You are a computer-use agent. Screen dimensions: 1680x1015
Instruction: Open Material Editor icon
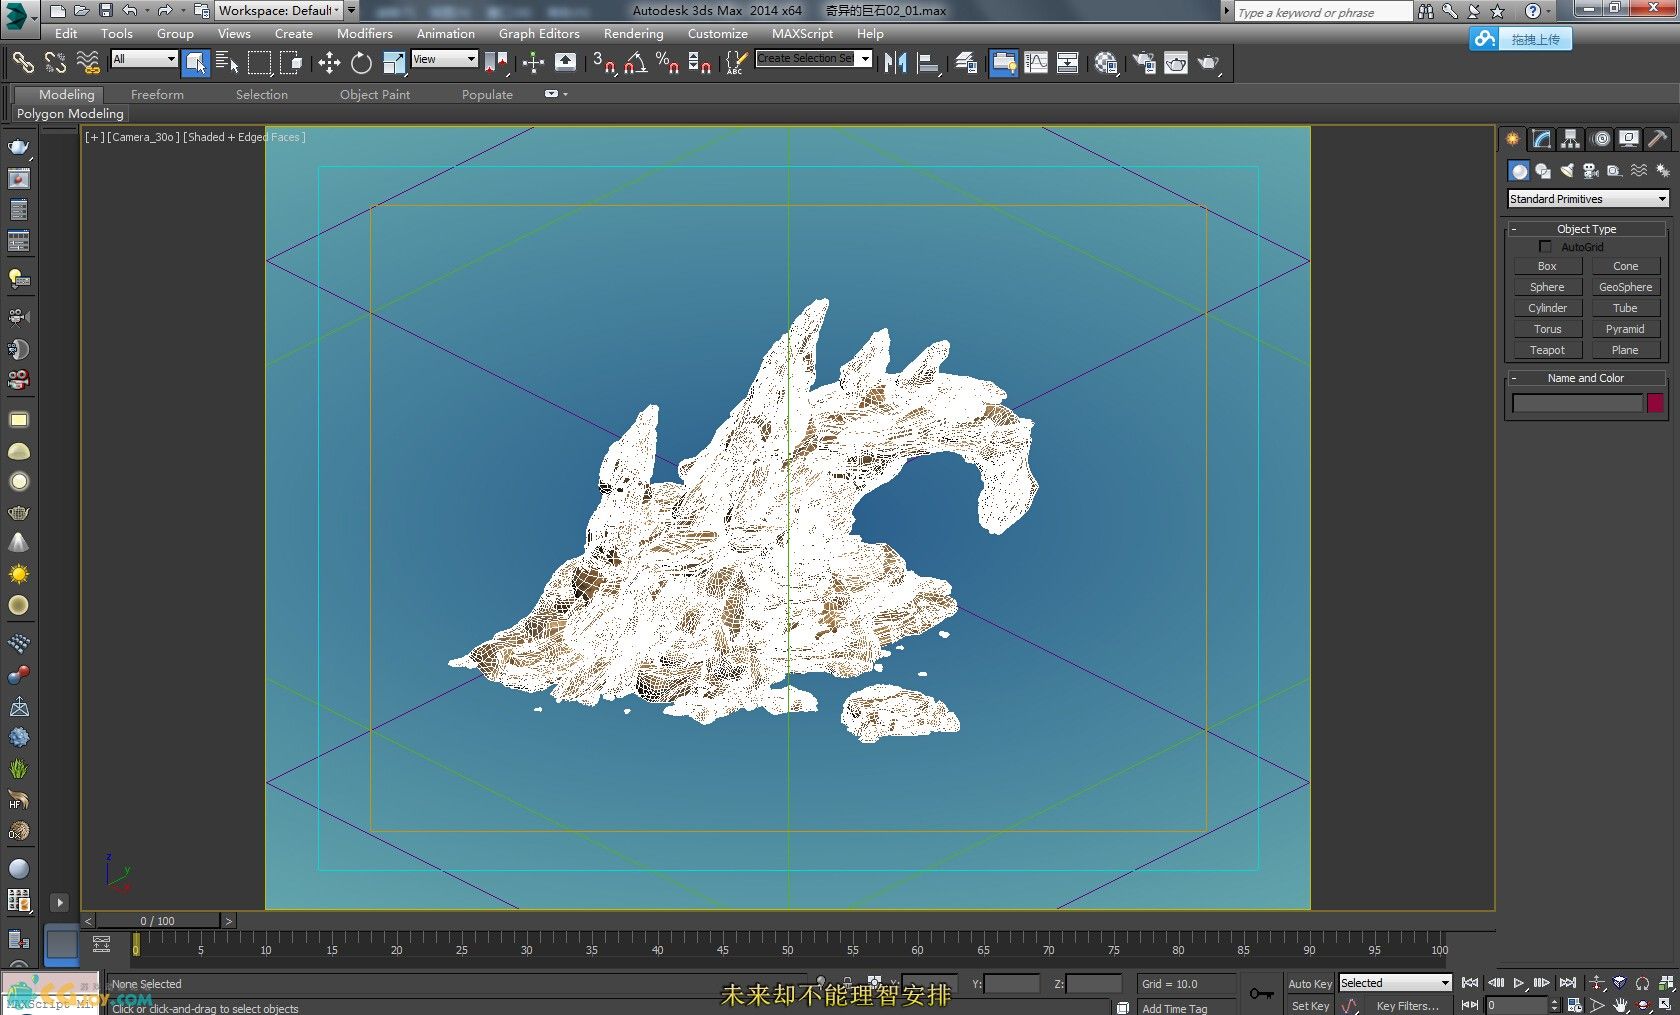coord(1105,63)
